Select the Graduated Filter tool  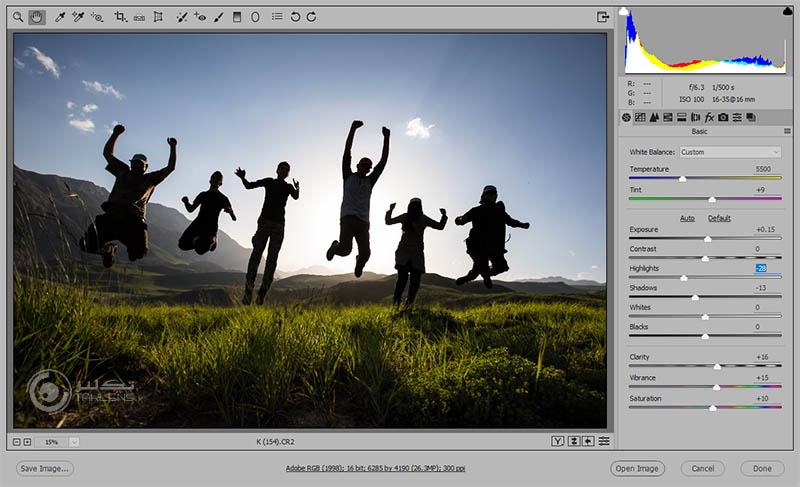(237, 17)
